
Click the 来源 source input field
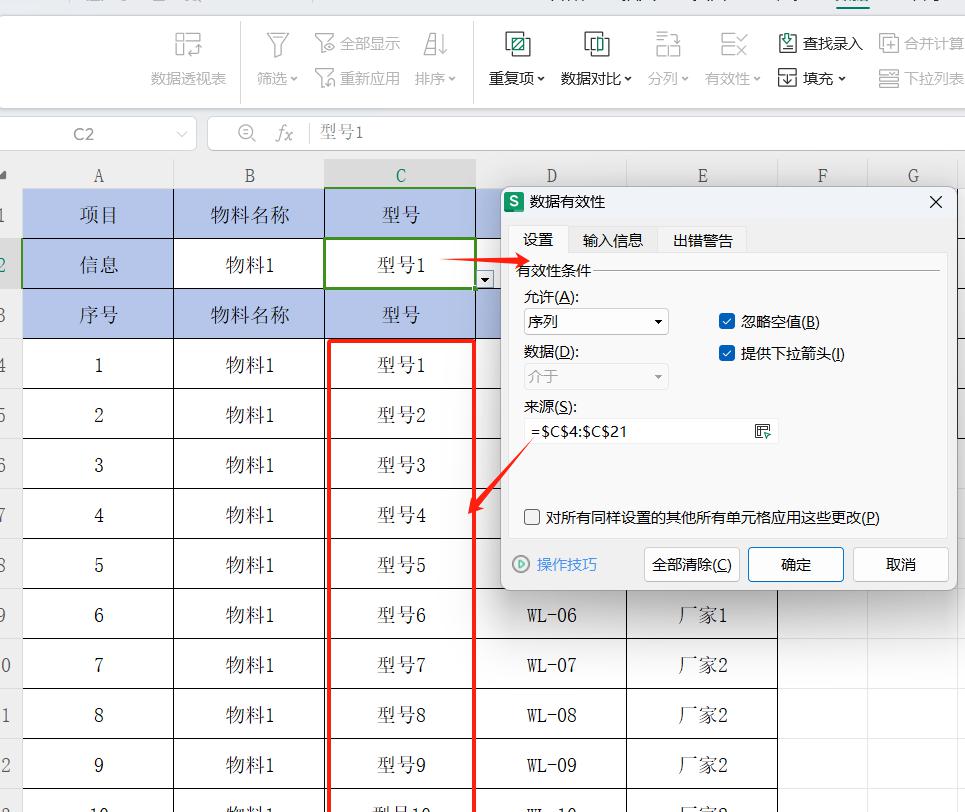click(x=638, y=432)
